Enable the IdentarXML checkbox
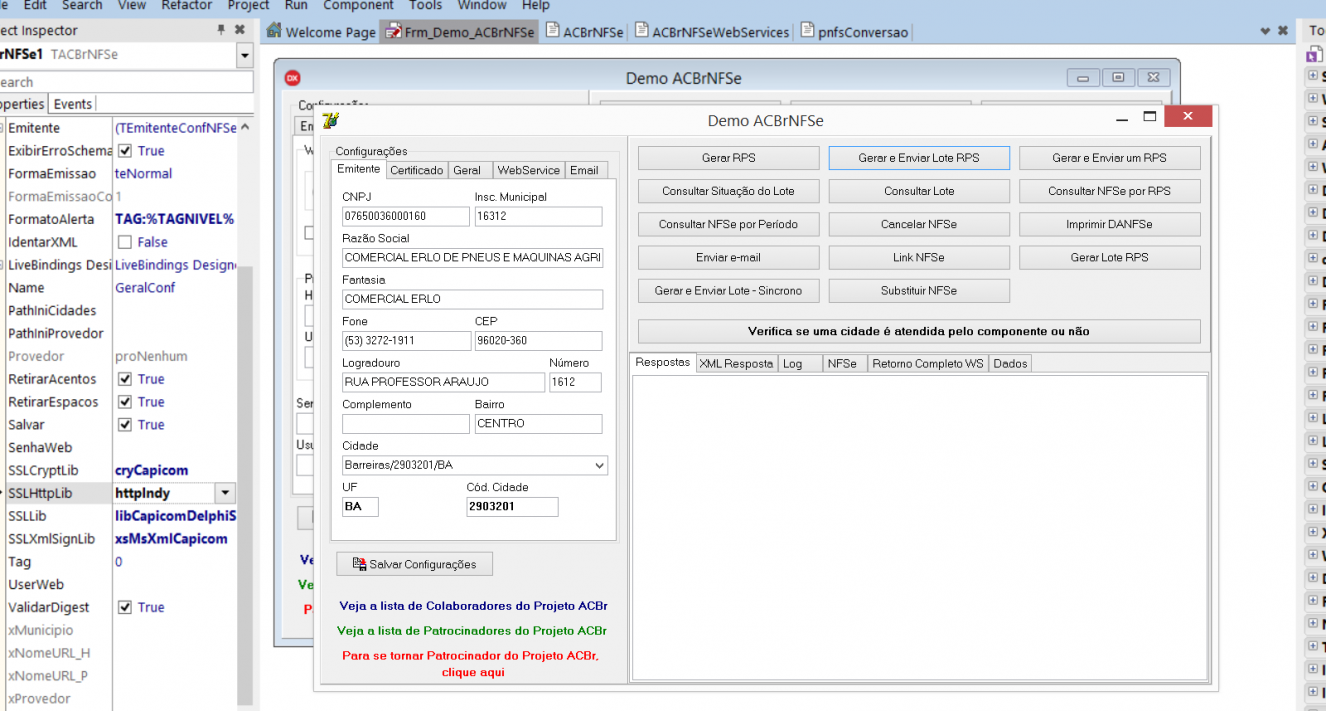Image resolution: width=1326 pixels, height=711 pixels. point(125,242)
